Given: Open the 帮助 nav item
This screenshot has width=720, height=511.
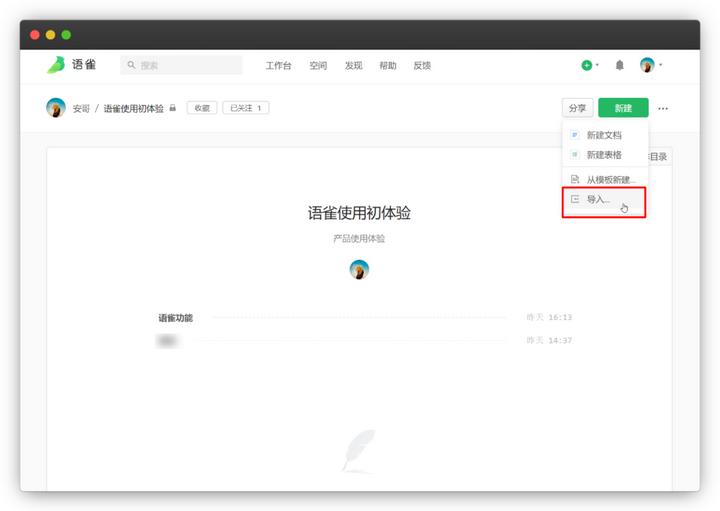Looking at the screenshot, I should (388, 66).
